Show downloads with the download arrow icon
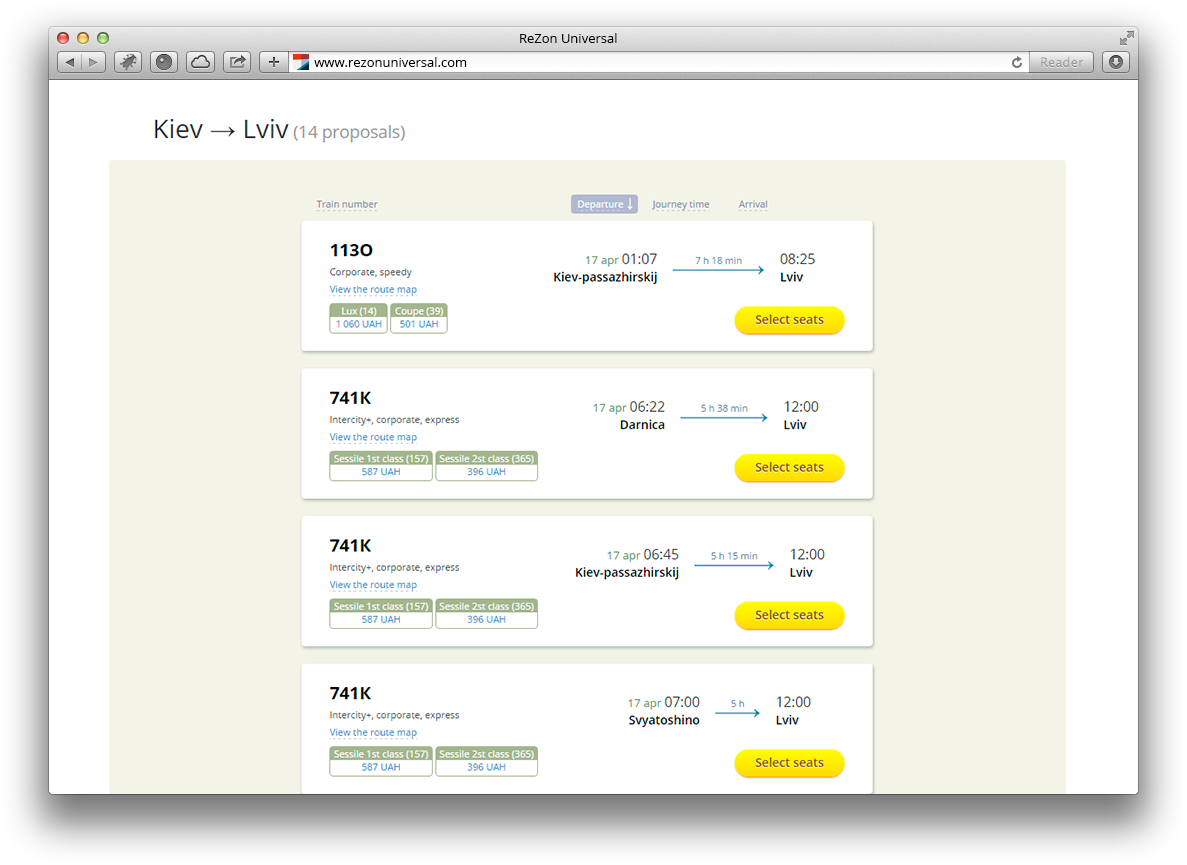Image resolution: width=1187 pixels, height=865 pixels. pyautogui.click(x=1116, y=62)
